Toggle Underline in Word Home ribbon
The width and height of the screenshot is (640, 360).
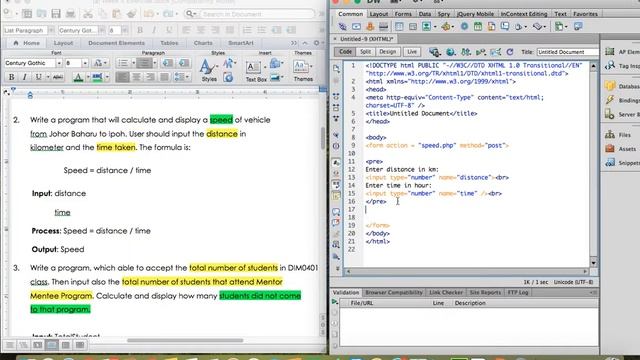pos(38,77)
